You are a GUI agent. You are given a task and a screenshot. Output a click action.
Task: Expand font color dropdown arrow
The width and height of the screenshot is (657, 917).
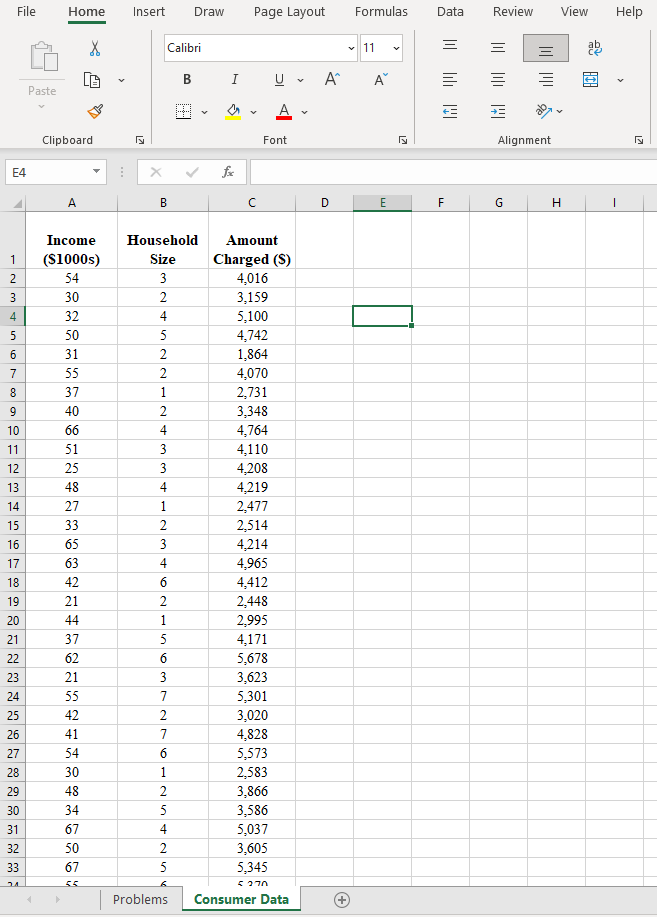(304, 112)
